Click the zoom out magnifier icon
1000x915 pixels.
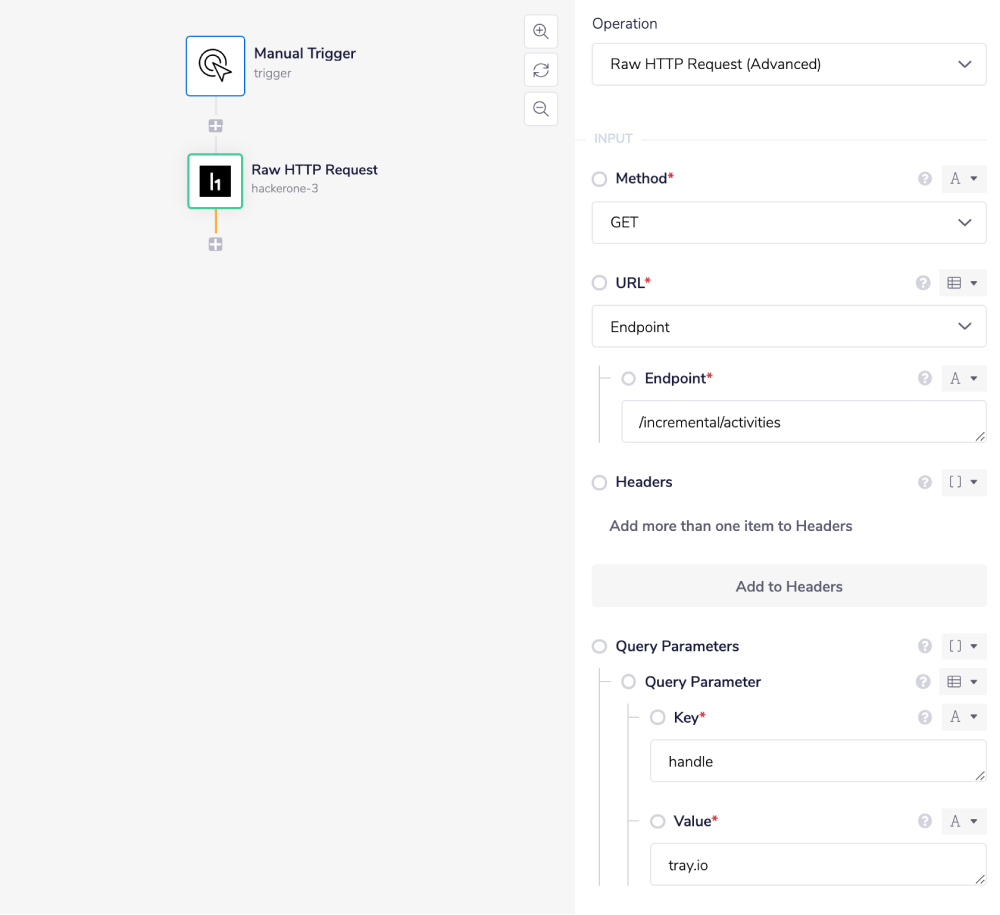point(541,109)
